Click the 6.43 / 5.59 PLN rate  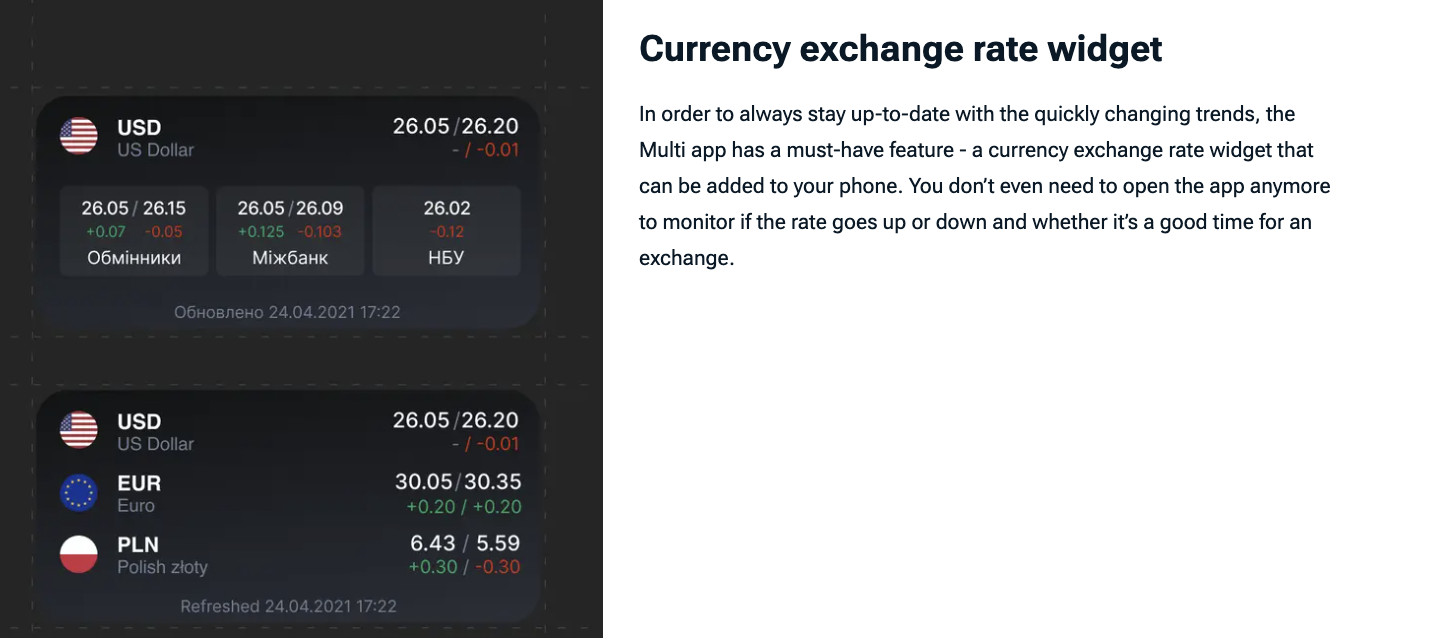pyautogui.click(x=464, y=544)
